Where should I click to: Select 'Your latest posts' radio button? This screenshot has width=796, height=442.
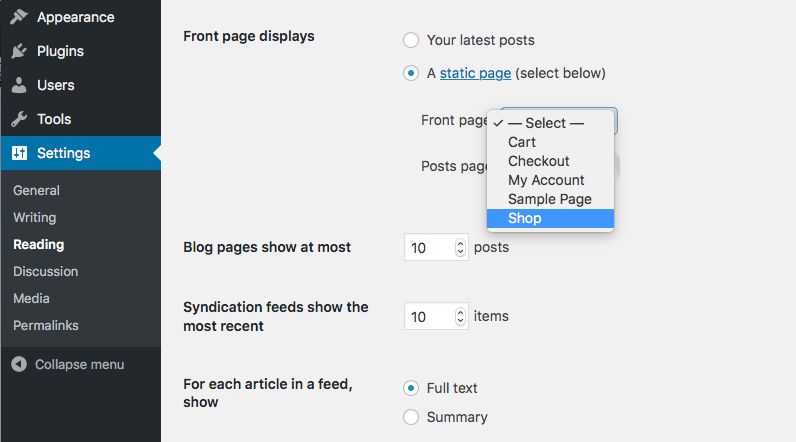[x=411, y=40]
